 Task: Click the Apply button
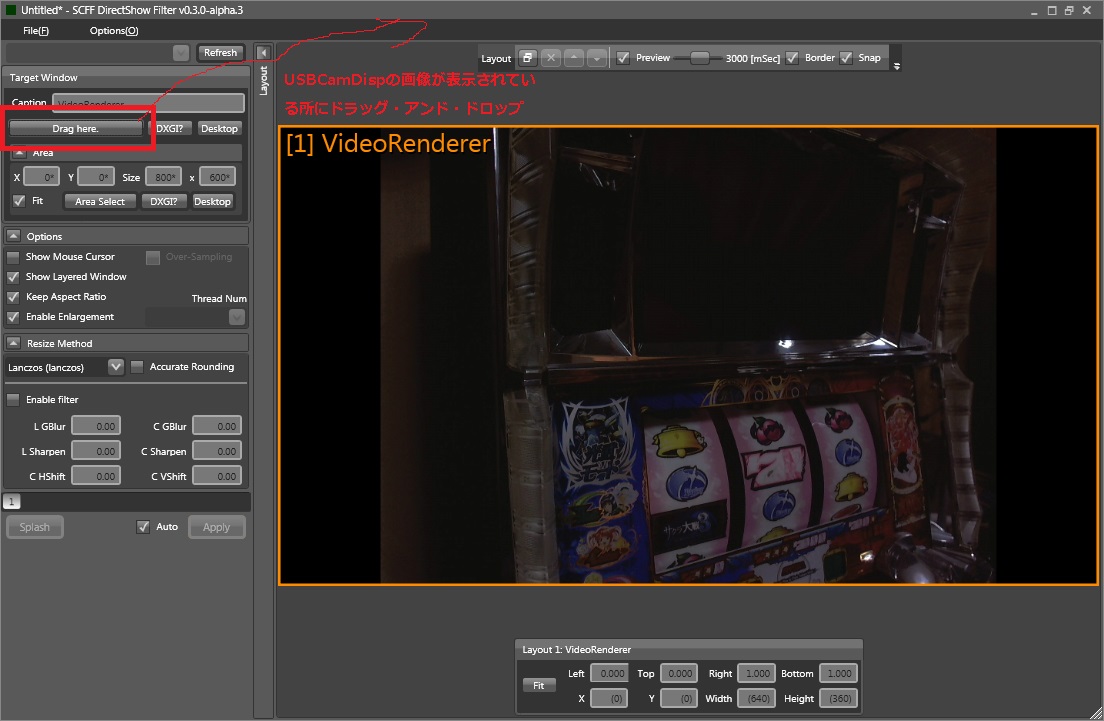click(x=217, y=527)
